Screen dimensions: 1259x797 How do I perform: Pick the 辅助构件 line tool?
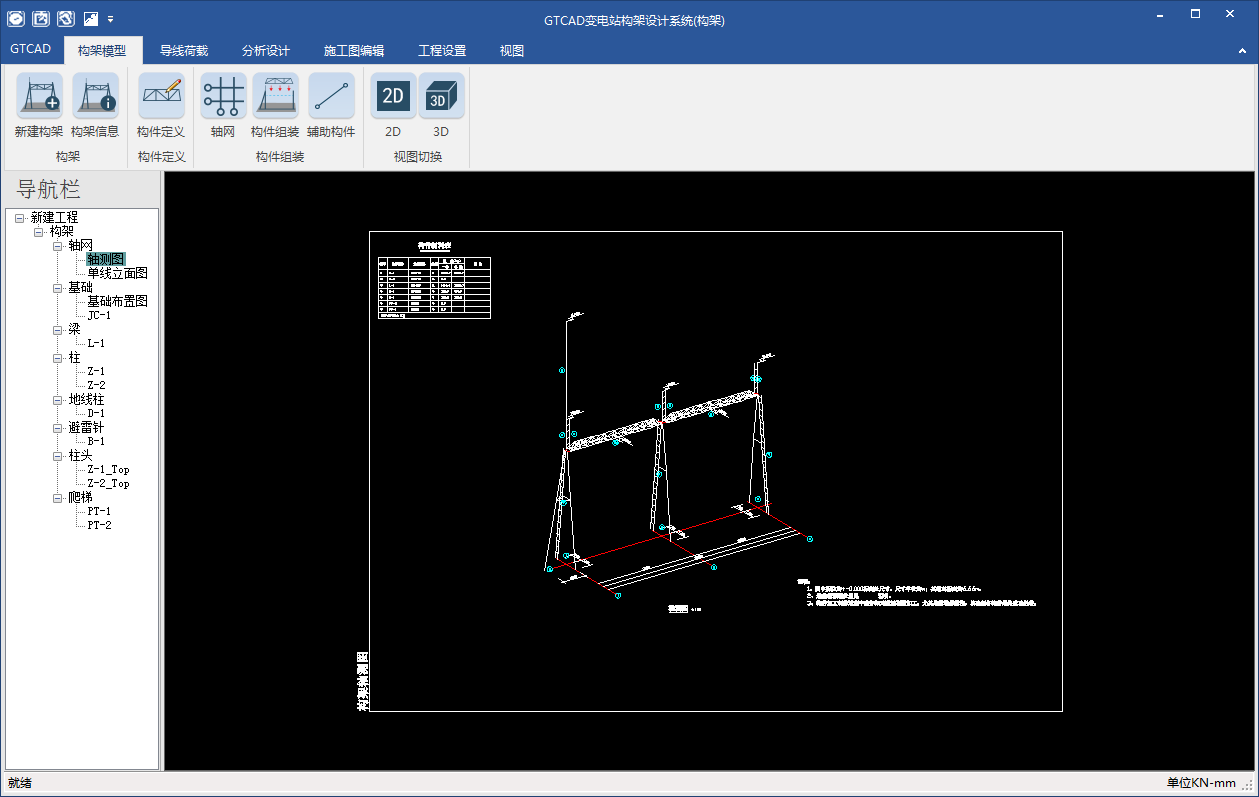331,97
